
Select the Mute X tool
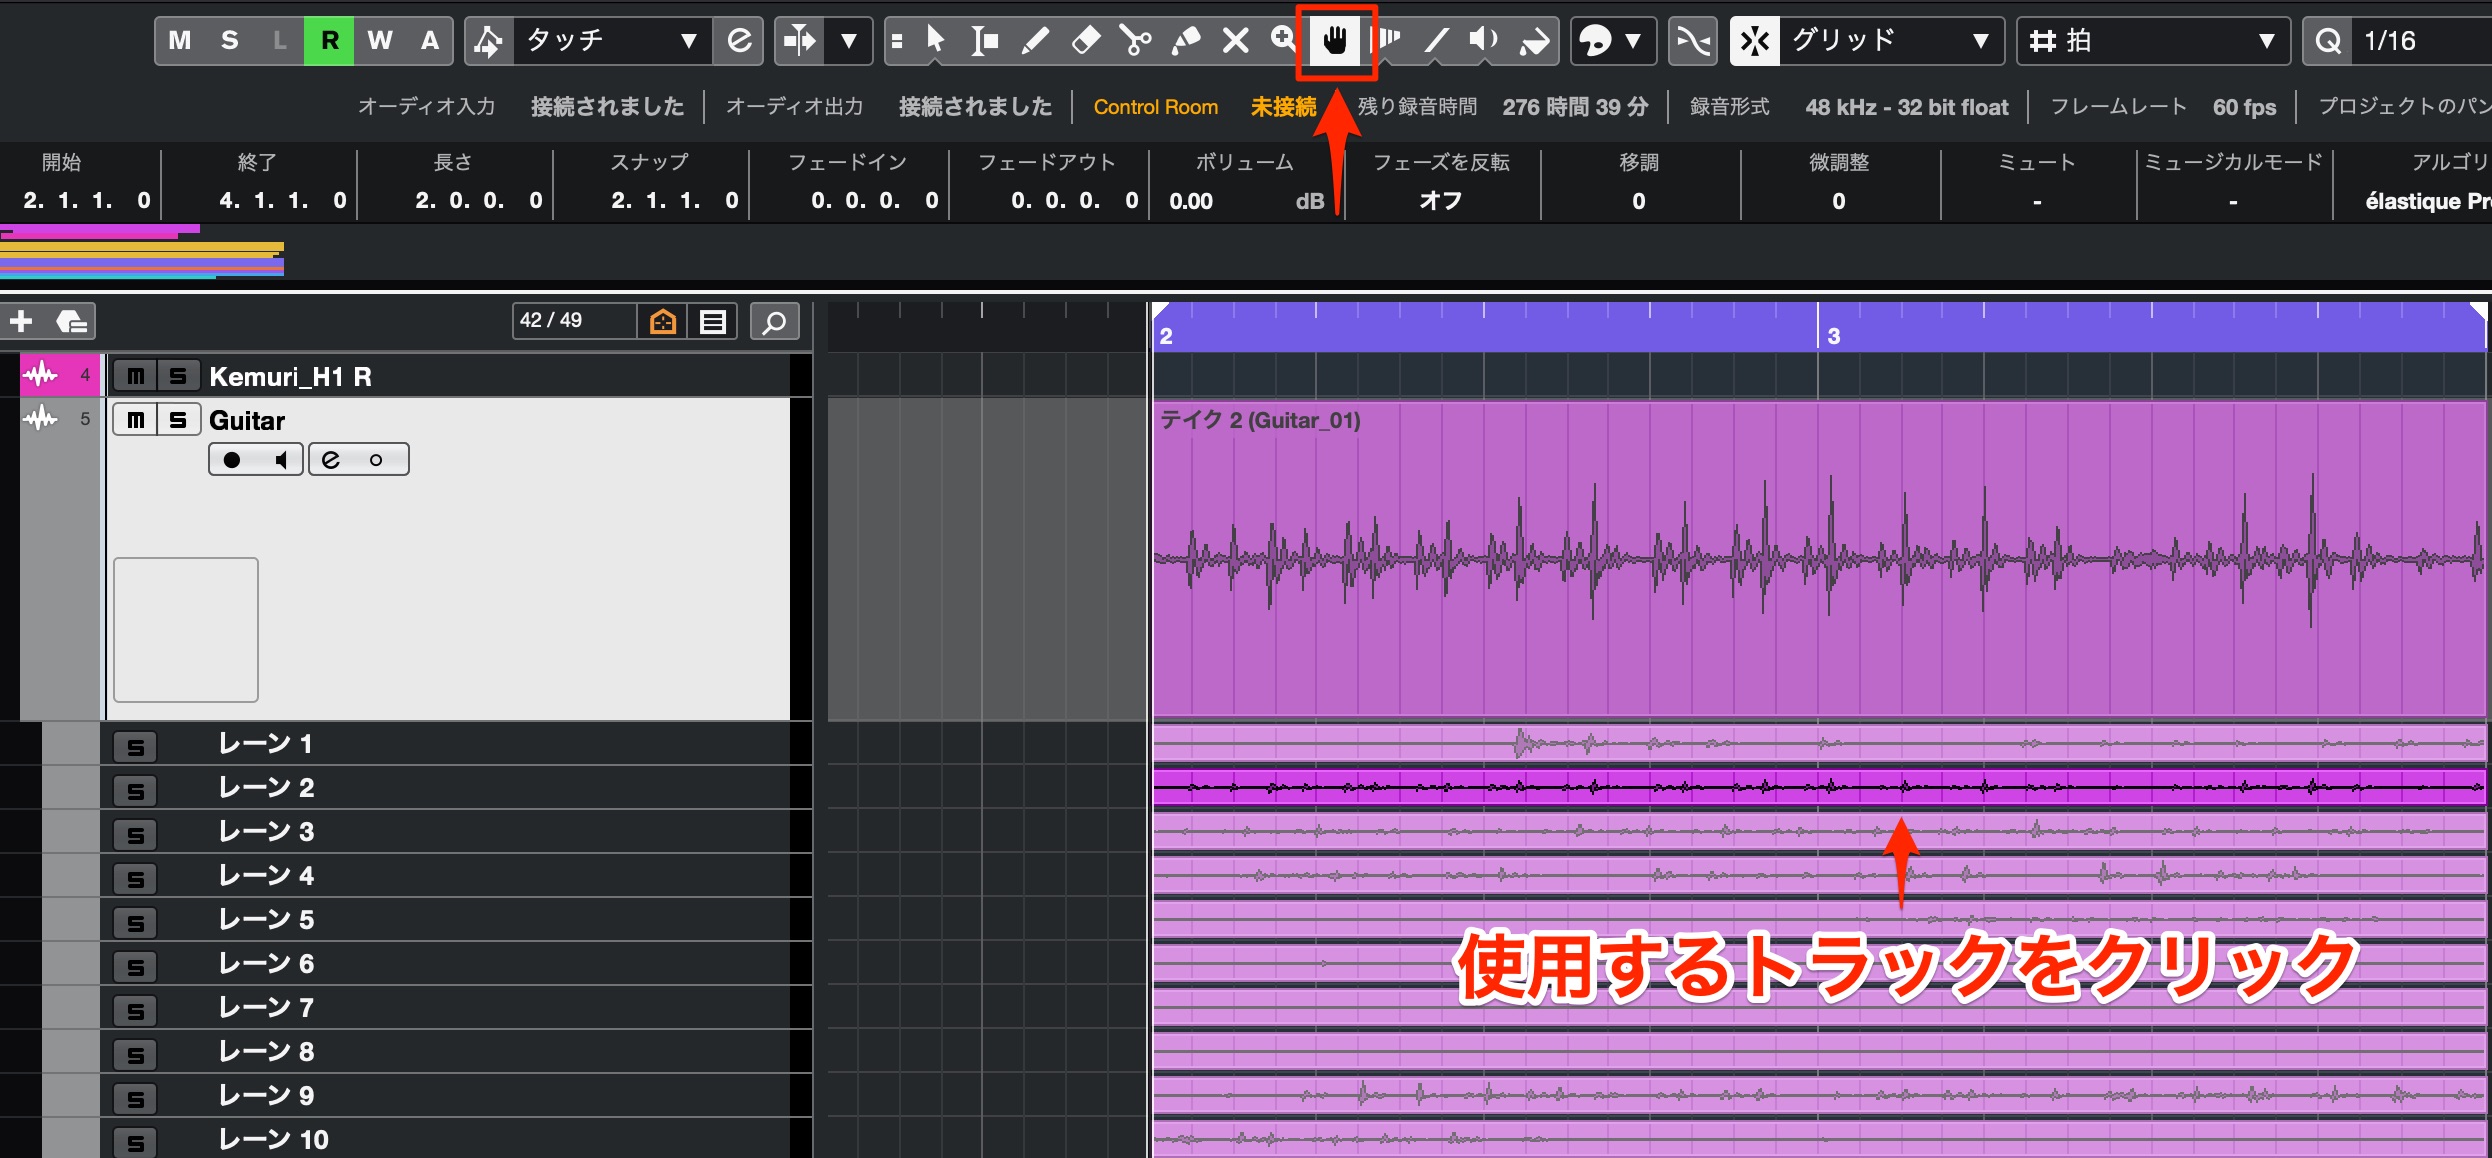point(1236,41)
